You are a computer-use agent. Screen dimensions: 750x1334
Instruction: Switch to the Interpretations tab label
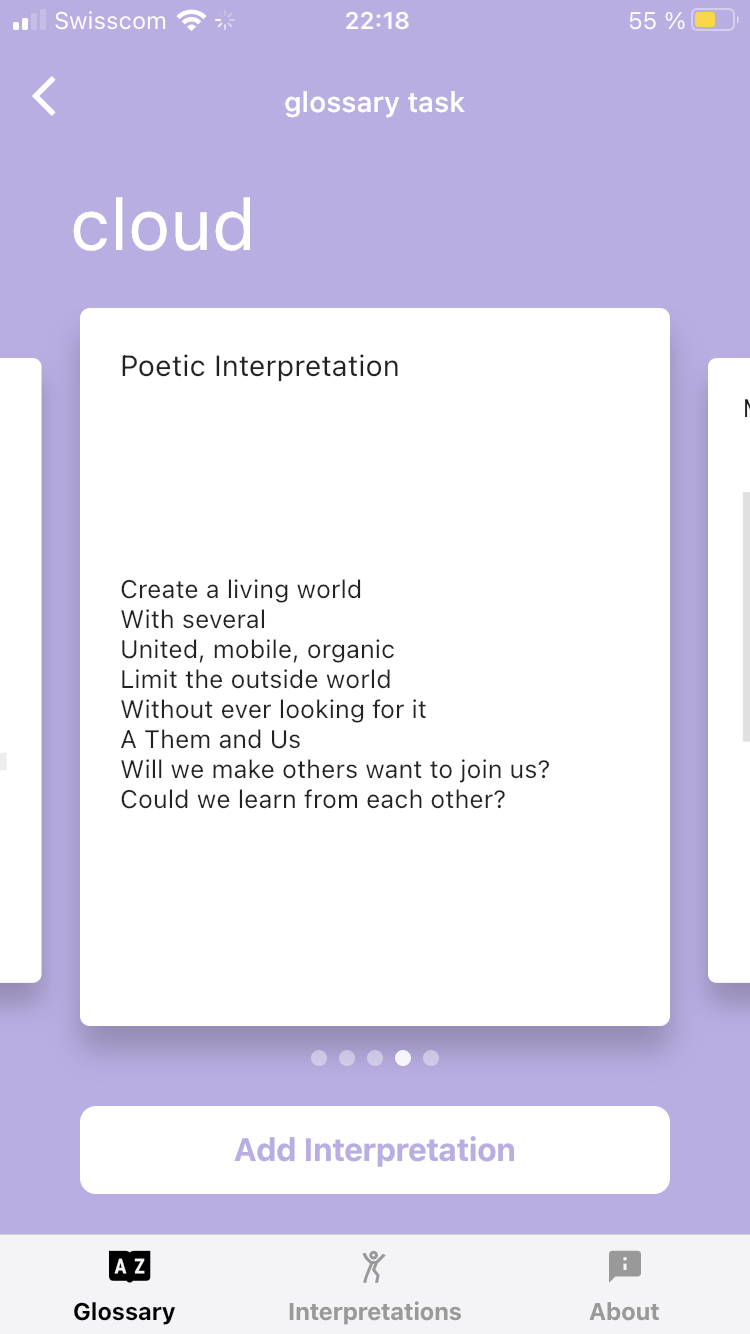tap(374, 1311)
